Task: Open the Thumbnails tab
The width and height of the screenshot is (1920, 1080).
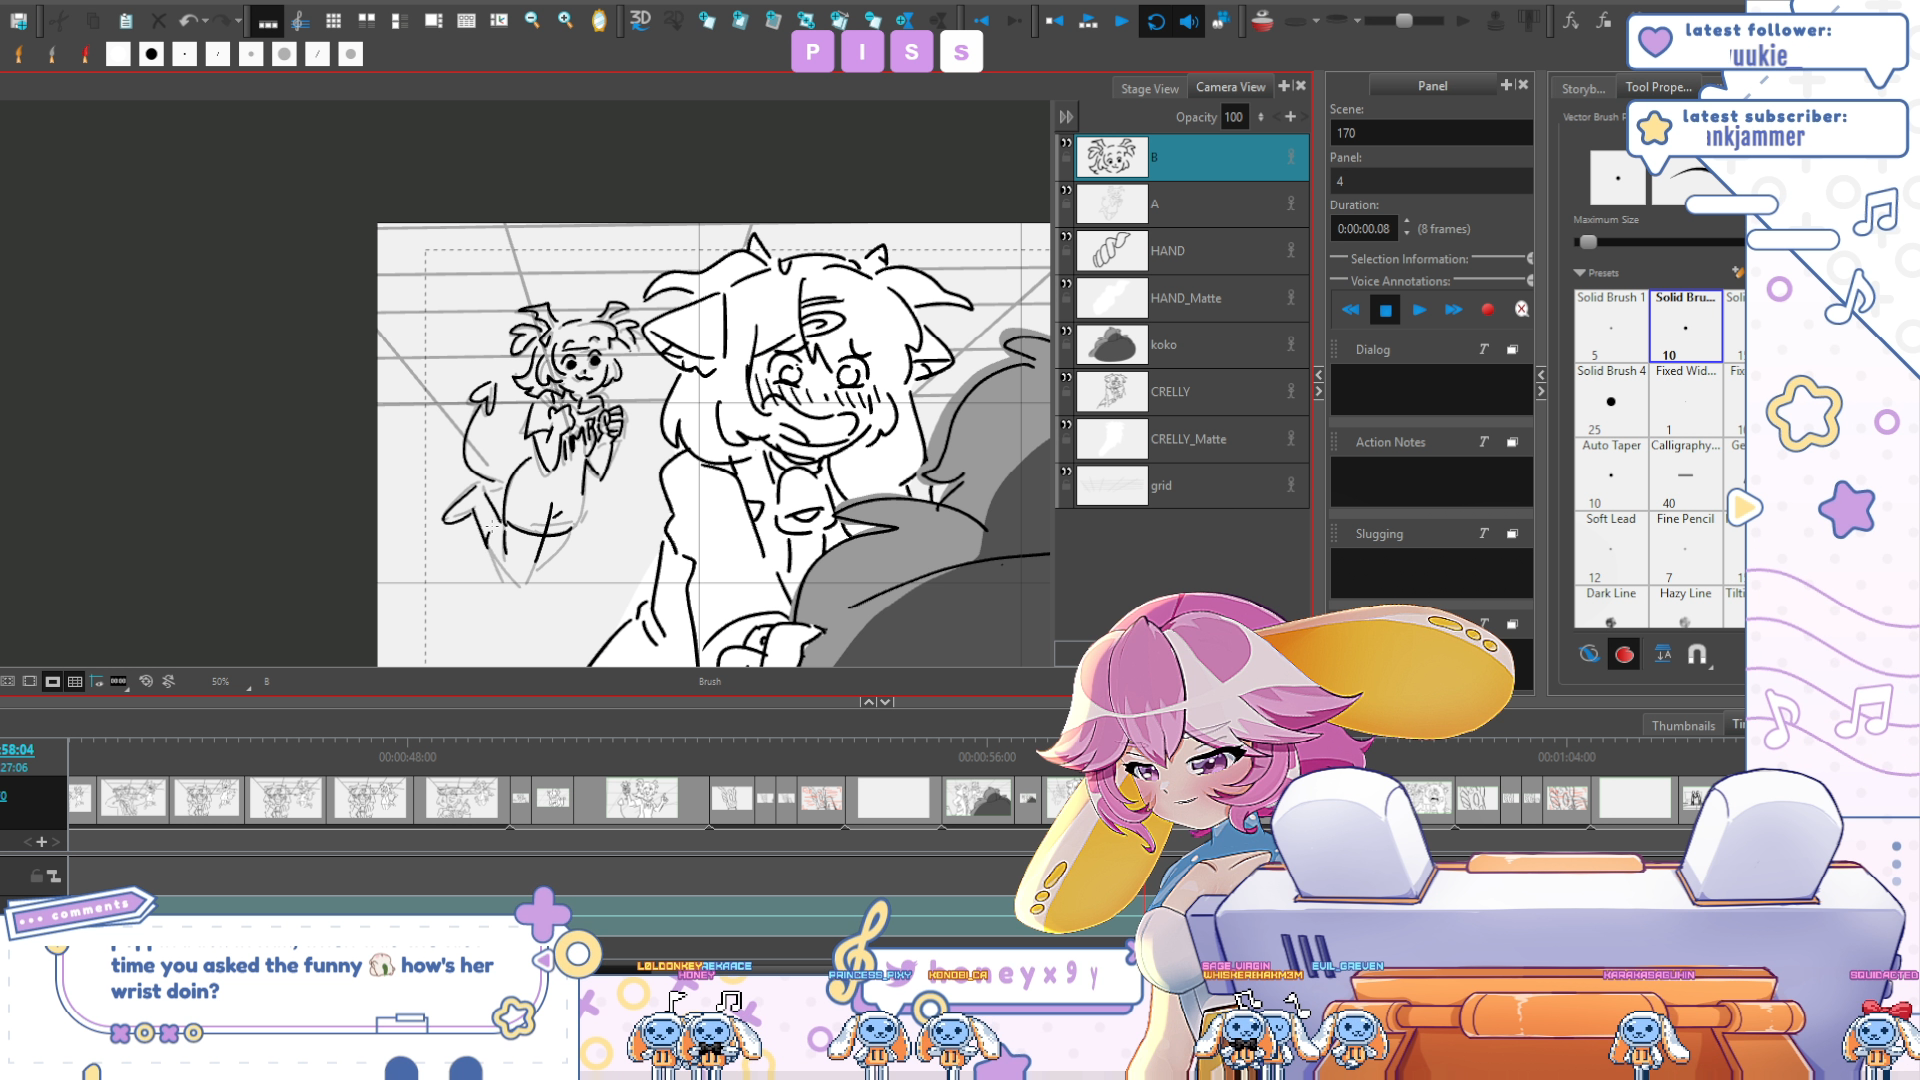Action: pyautogui.click(x=1683, y=726)
